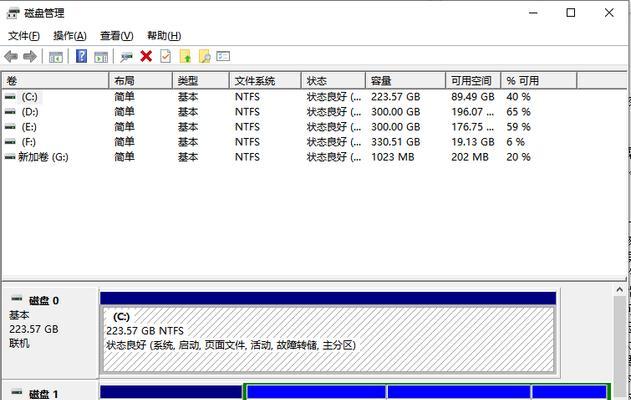The height and width of the screenshot is (400, 631).
Task: Sort by the 状态 column header
Action: point(334,81)
